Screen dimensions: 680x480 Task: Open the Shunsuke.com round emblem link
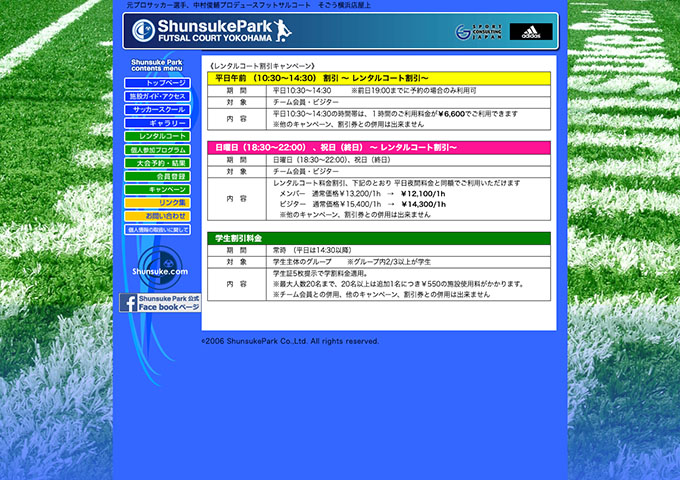pos(160,267)
